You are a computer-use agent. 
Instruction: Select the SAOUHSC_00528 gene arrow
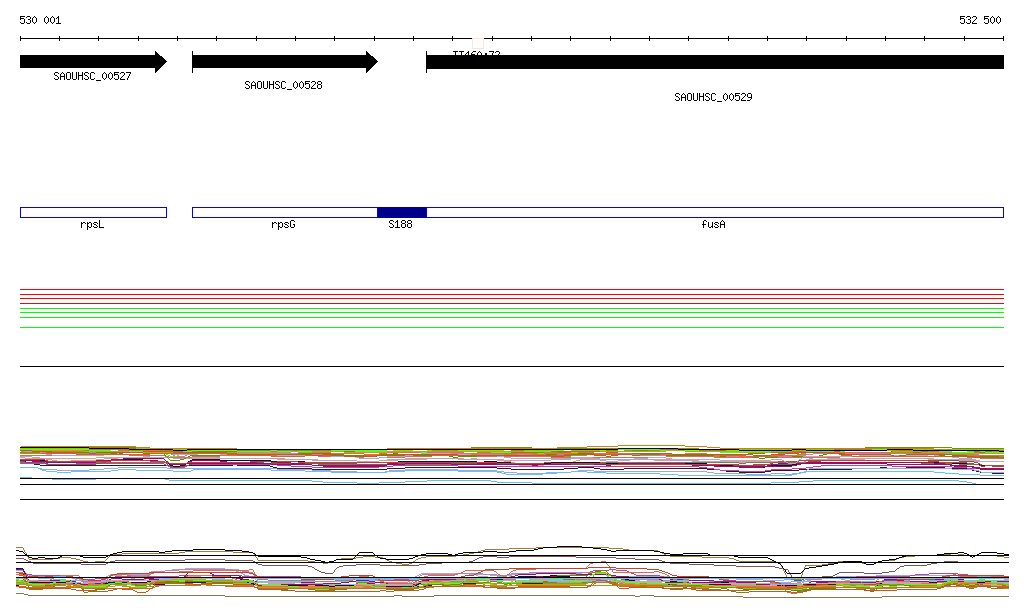tap(284, 62)
